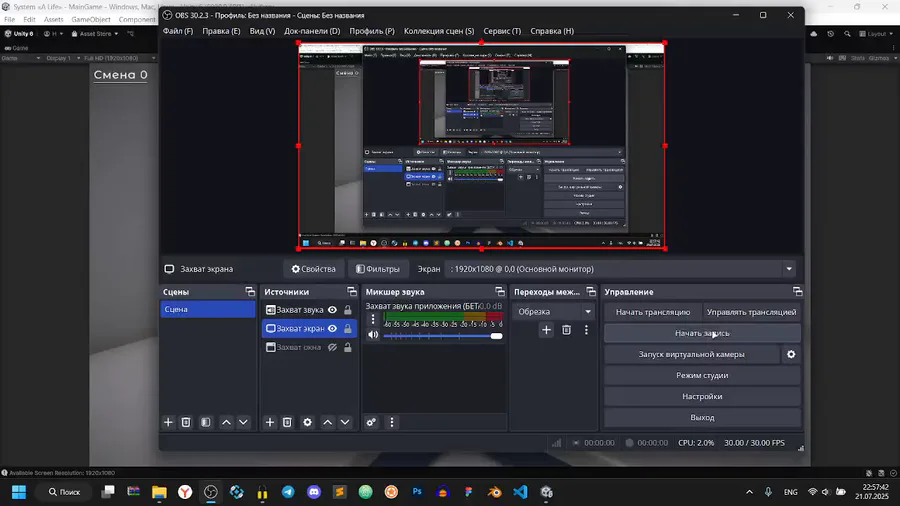This screenshot has width=900, height=506.
Task: Open options dots beside the volume meter
Action: click(373, 318)
